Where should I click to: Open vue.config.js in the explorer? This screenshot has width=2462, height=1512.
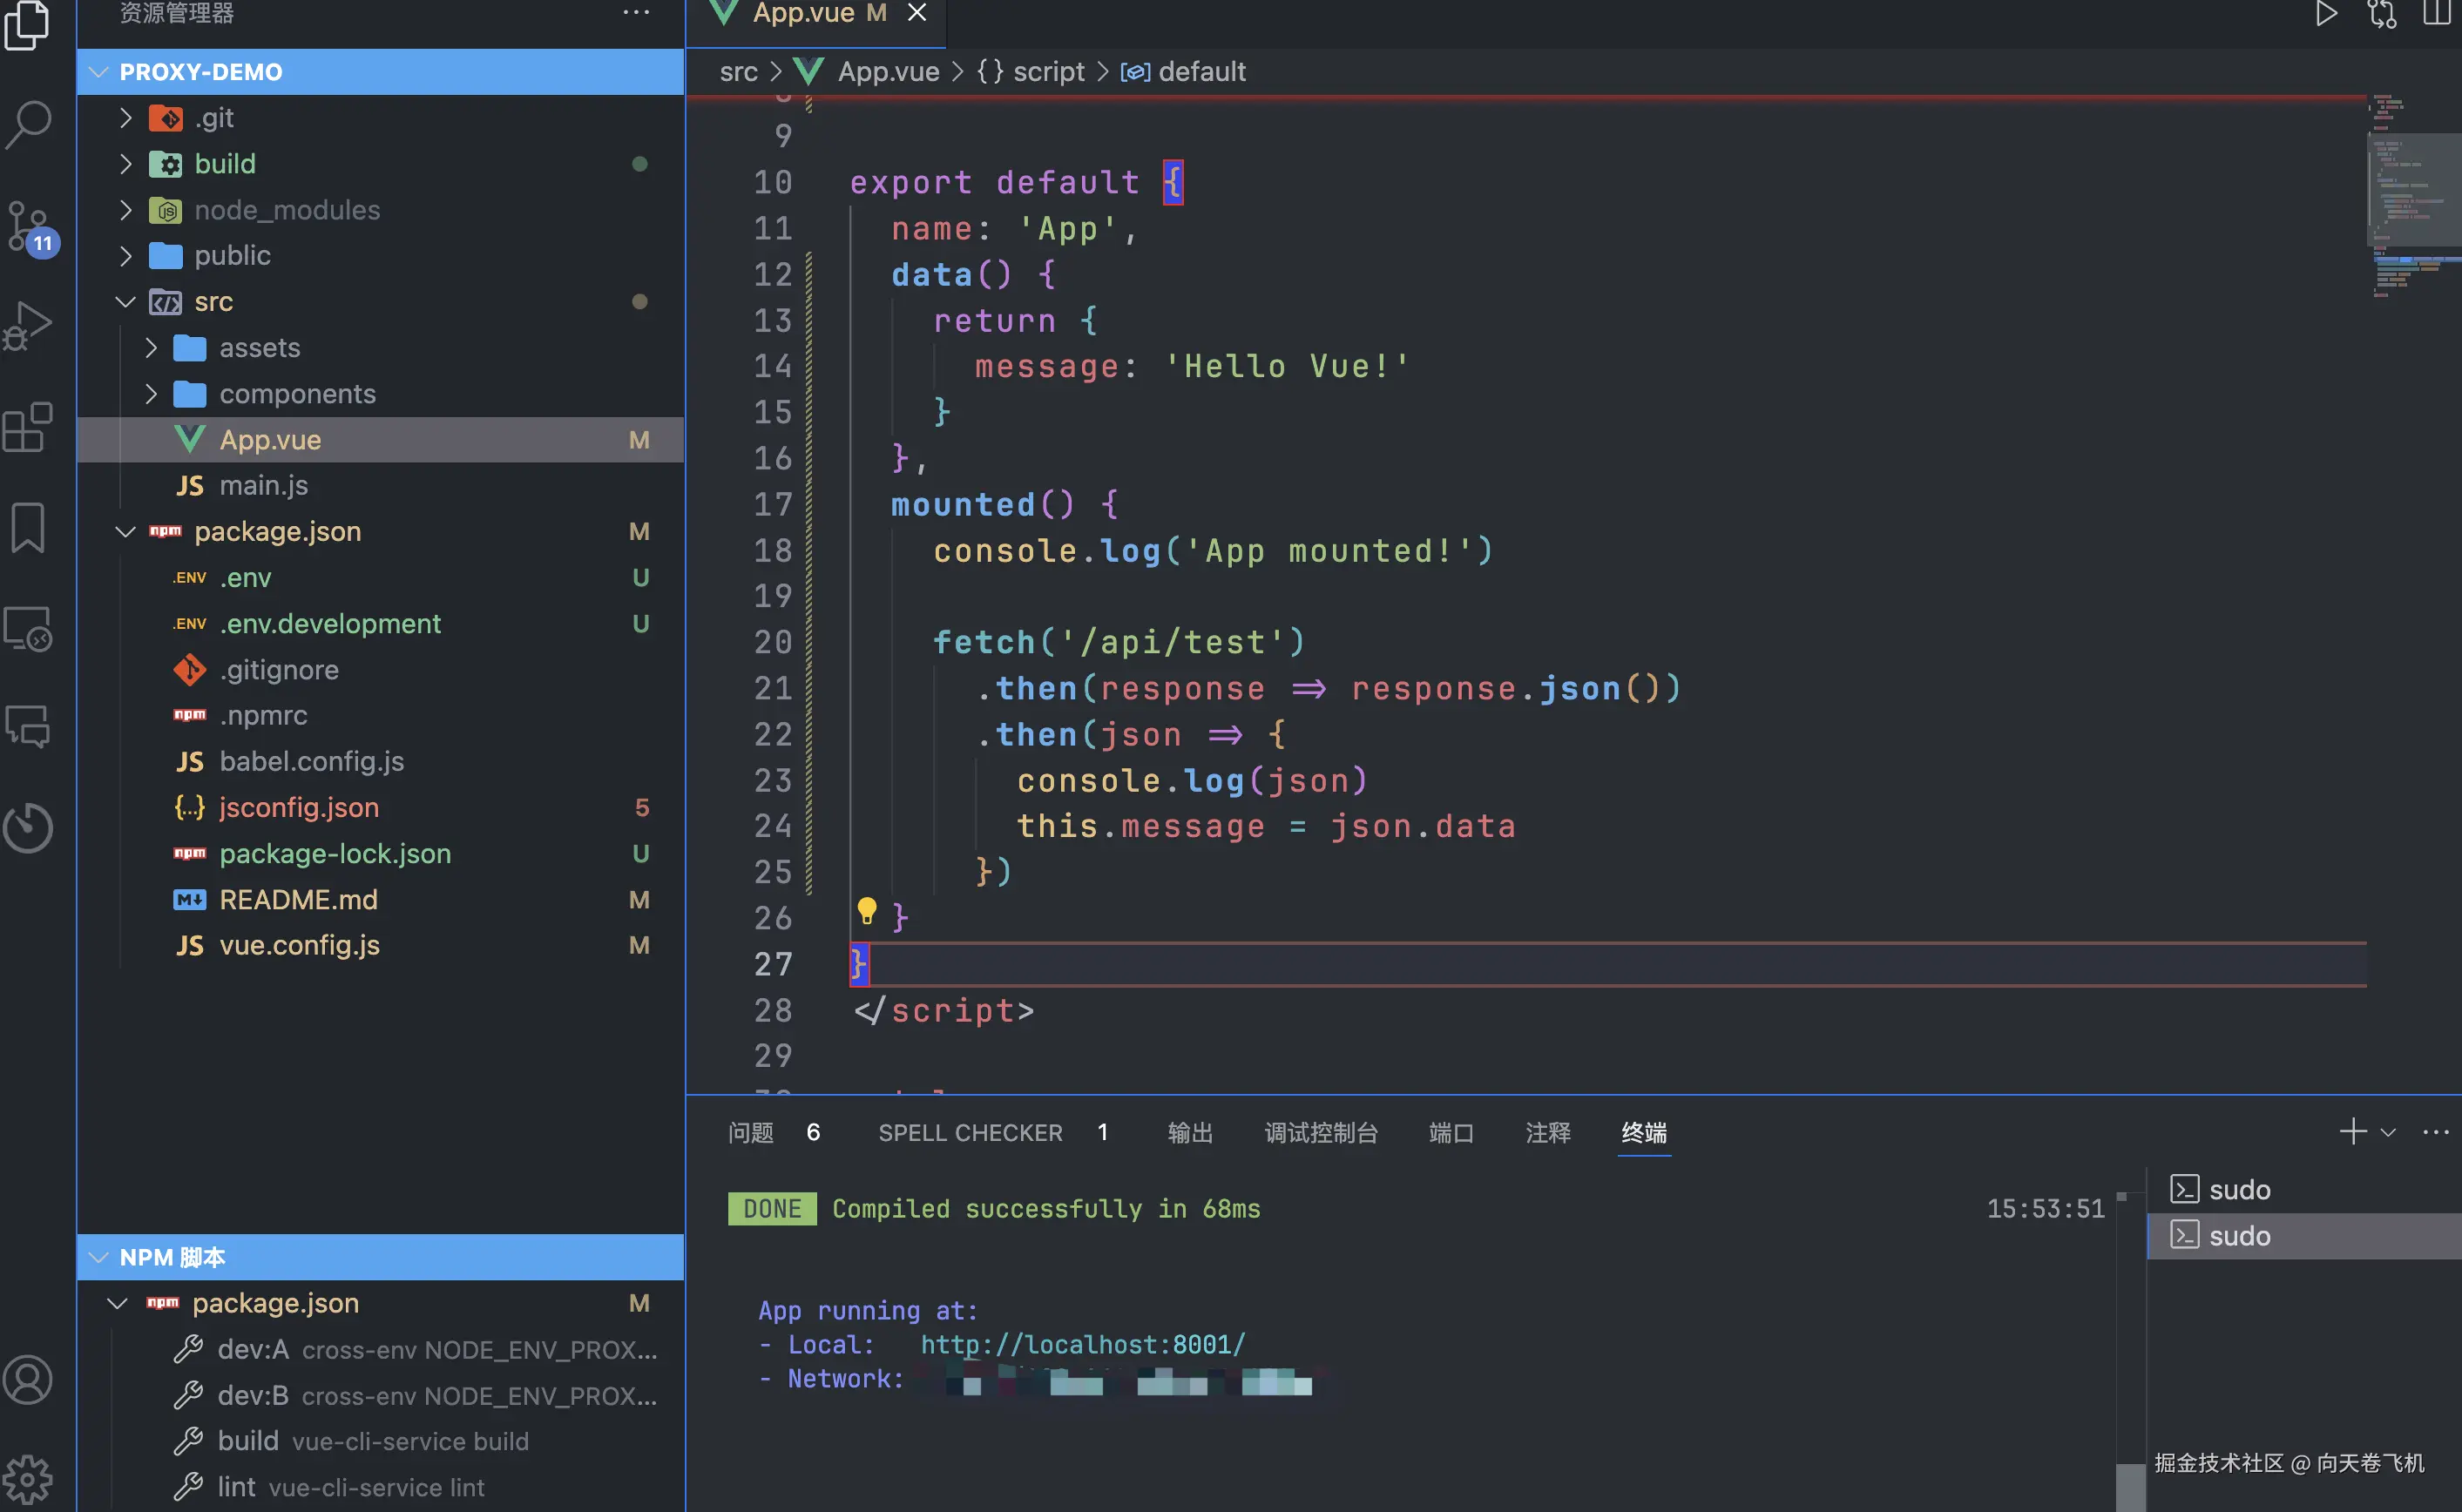pos(299,945)
